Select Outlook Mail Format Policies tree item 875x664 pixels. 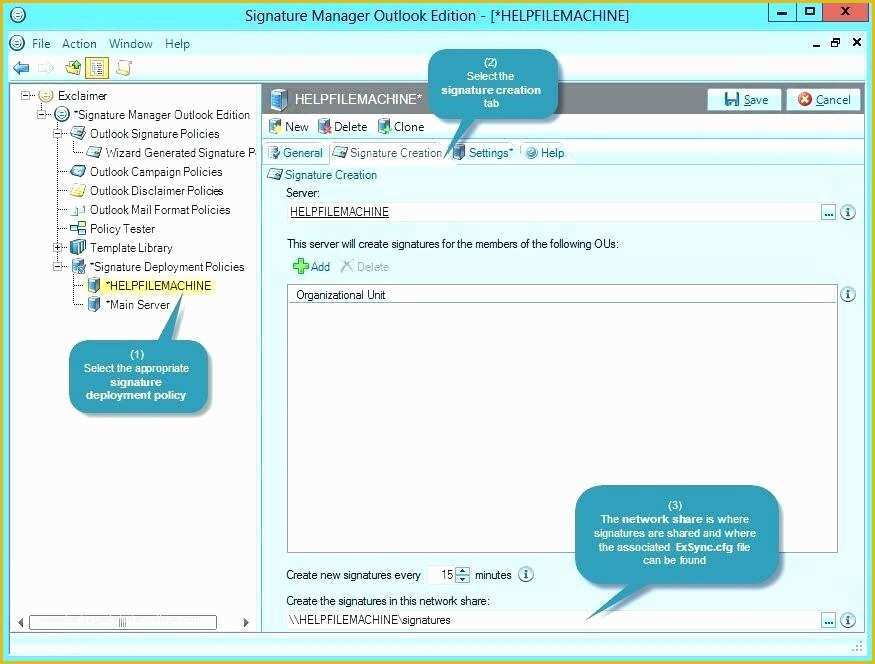tap(160, 210)
